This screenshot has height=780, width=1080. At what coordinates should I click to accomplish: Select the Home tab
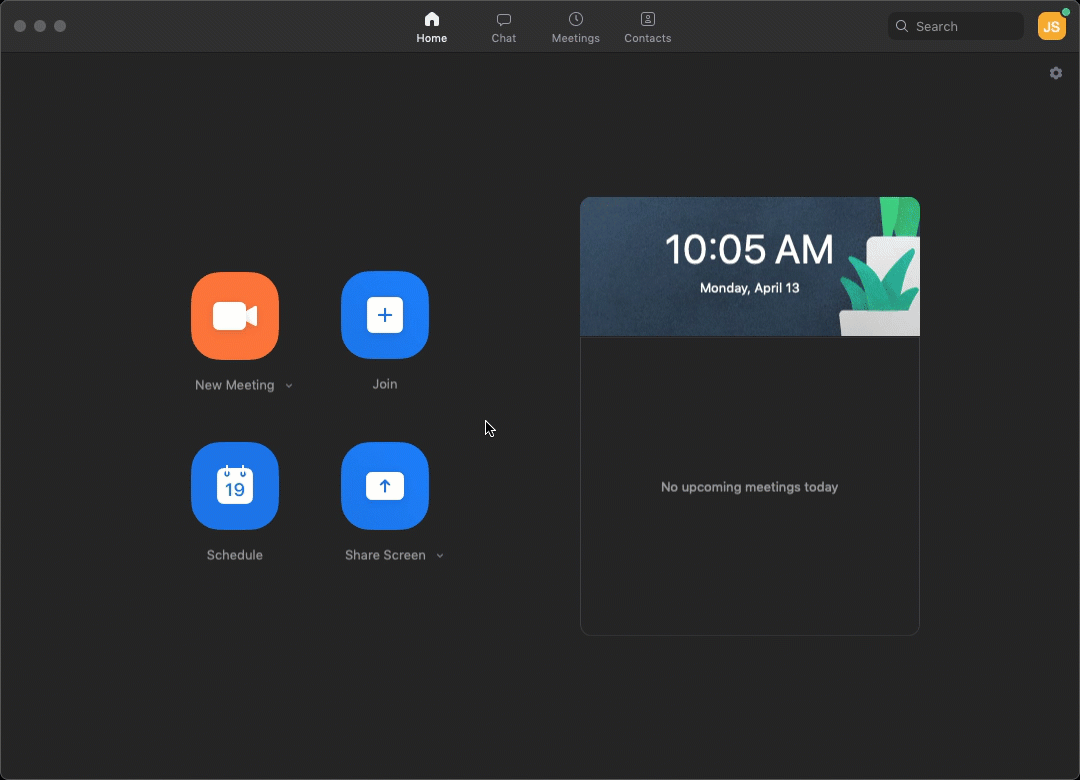(432, 27)
